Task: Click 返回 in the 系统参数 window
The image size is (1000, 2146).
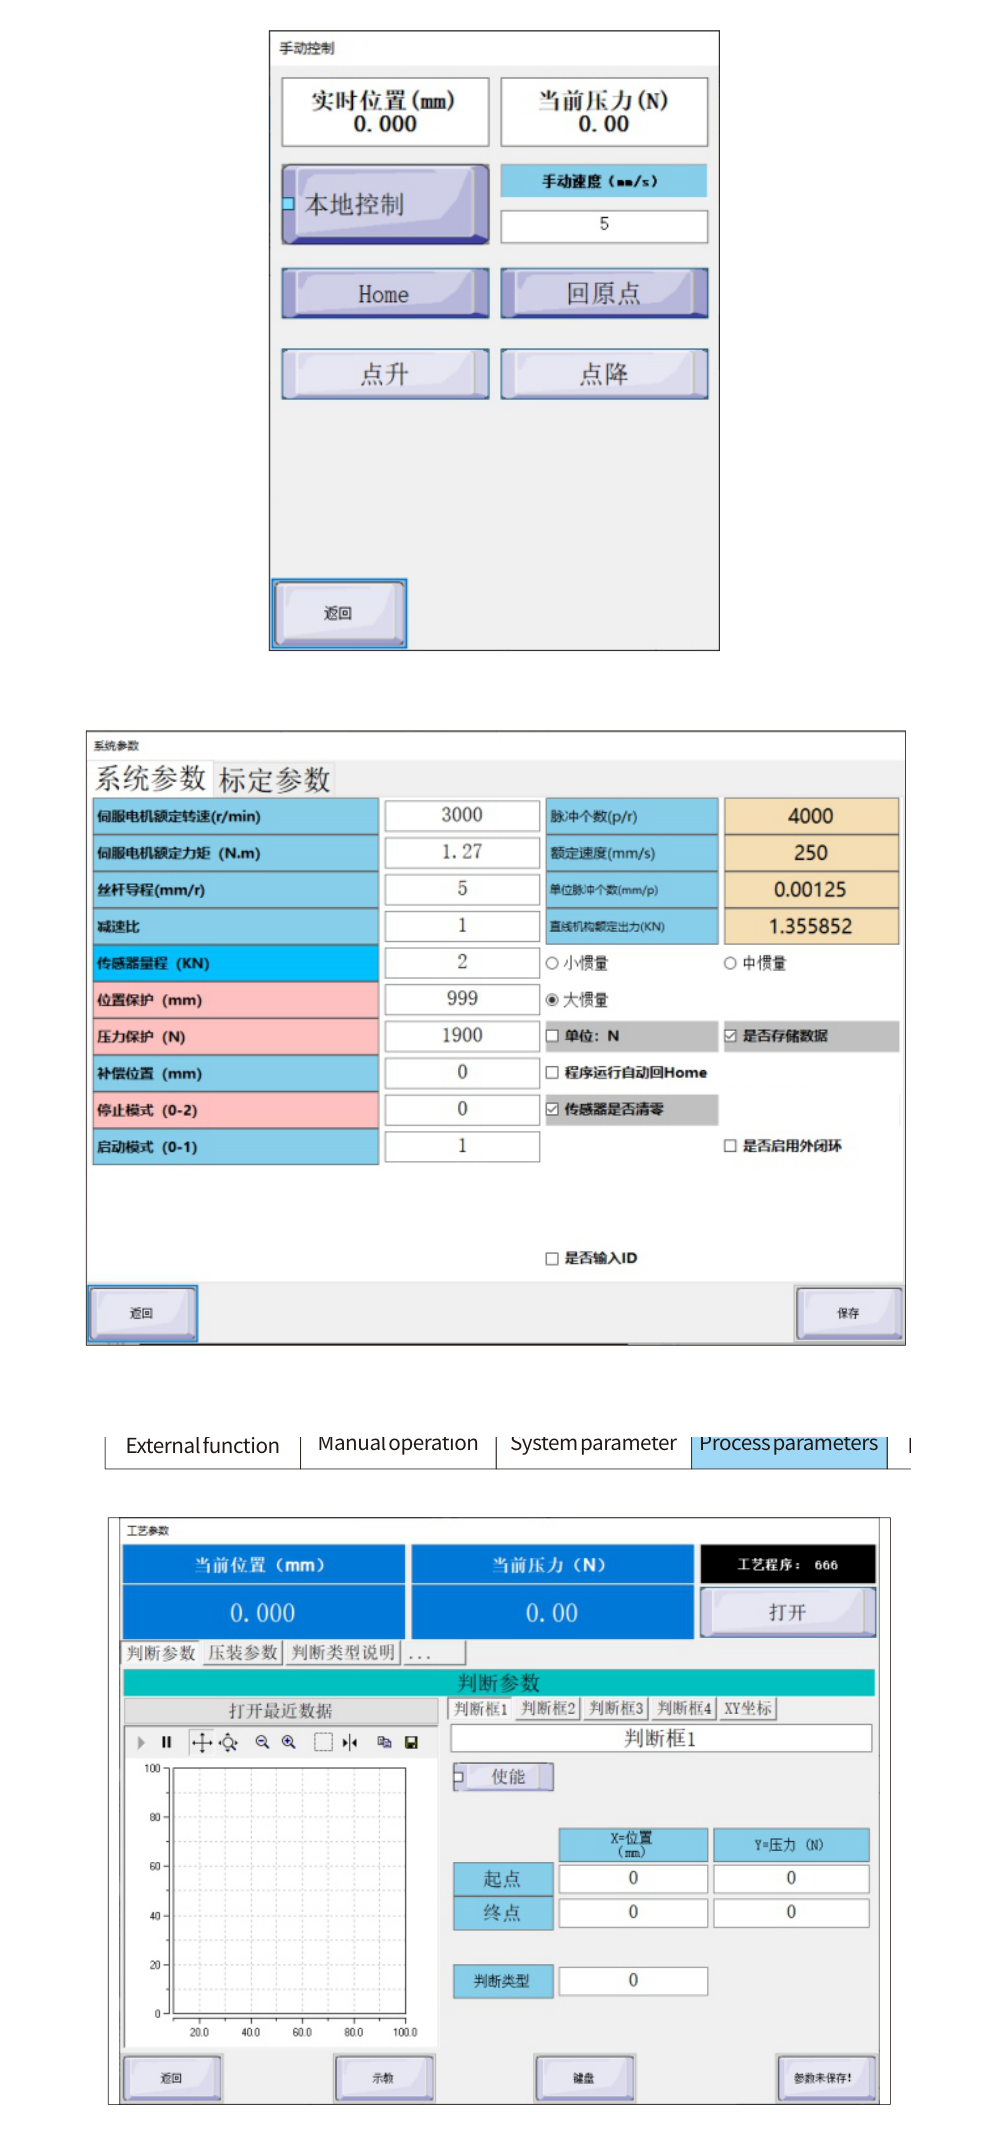Action: click(142, 1313)
